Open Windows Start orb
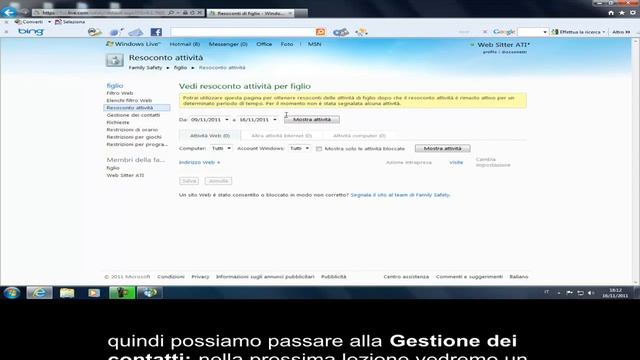The height and width of the screenshot is (360, 640). click(11, 293)
